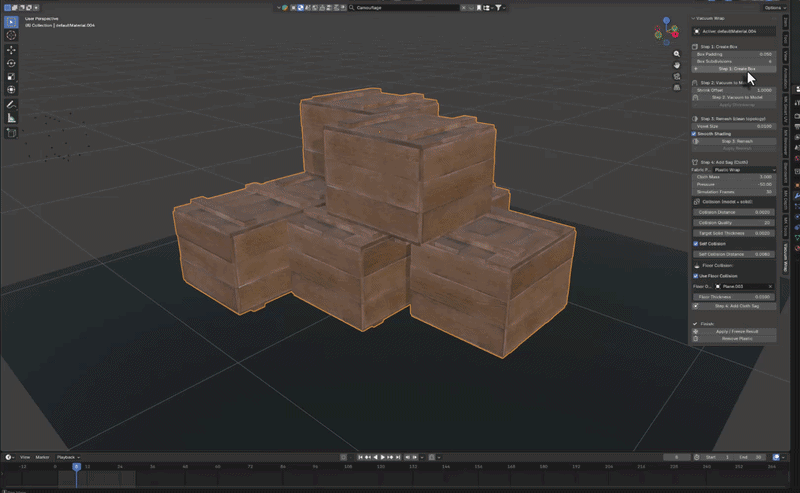The image size is (800, 493).
Task: Switch to the Vacuum Wrap sidebar tab
Action: click(x=785, y=258)
